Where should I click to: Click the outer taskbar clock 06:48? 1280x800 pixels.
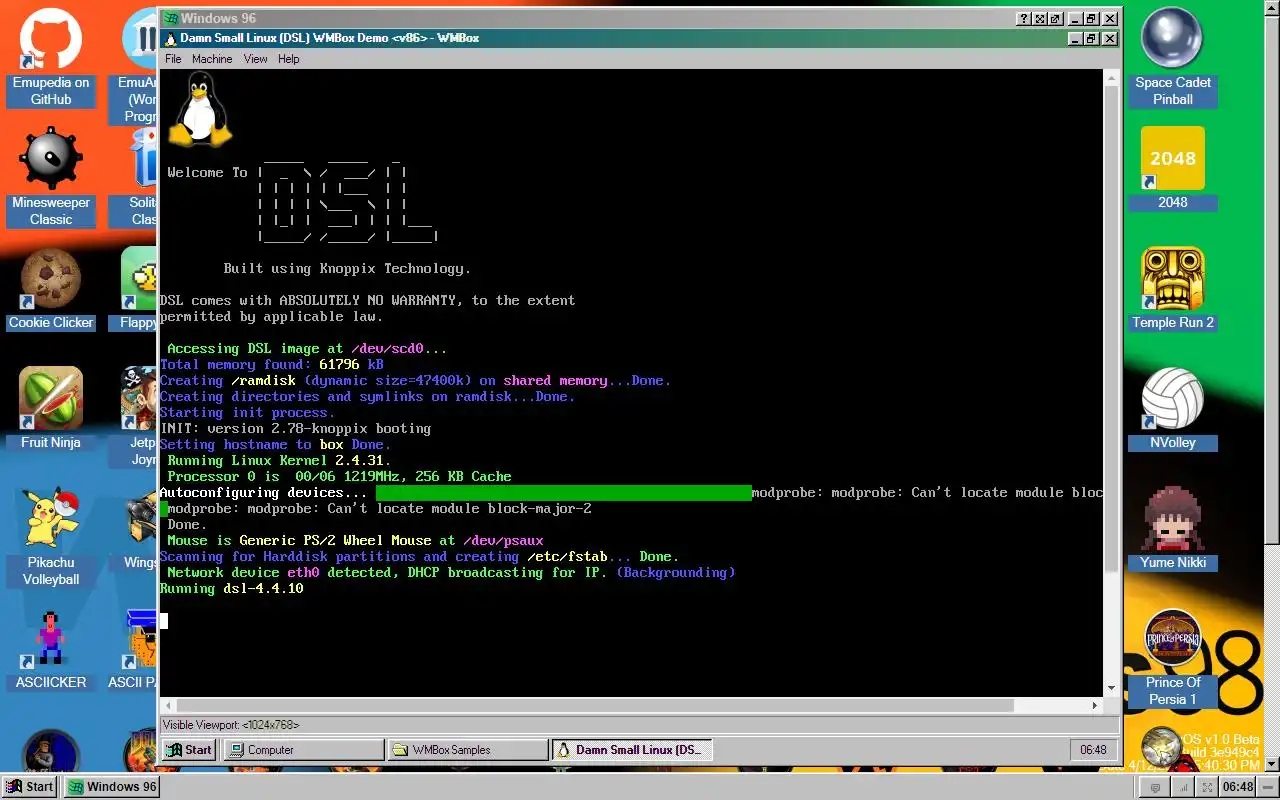(x=1238, y=787)
